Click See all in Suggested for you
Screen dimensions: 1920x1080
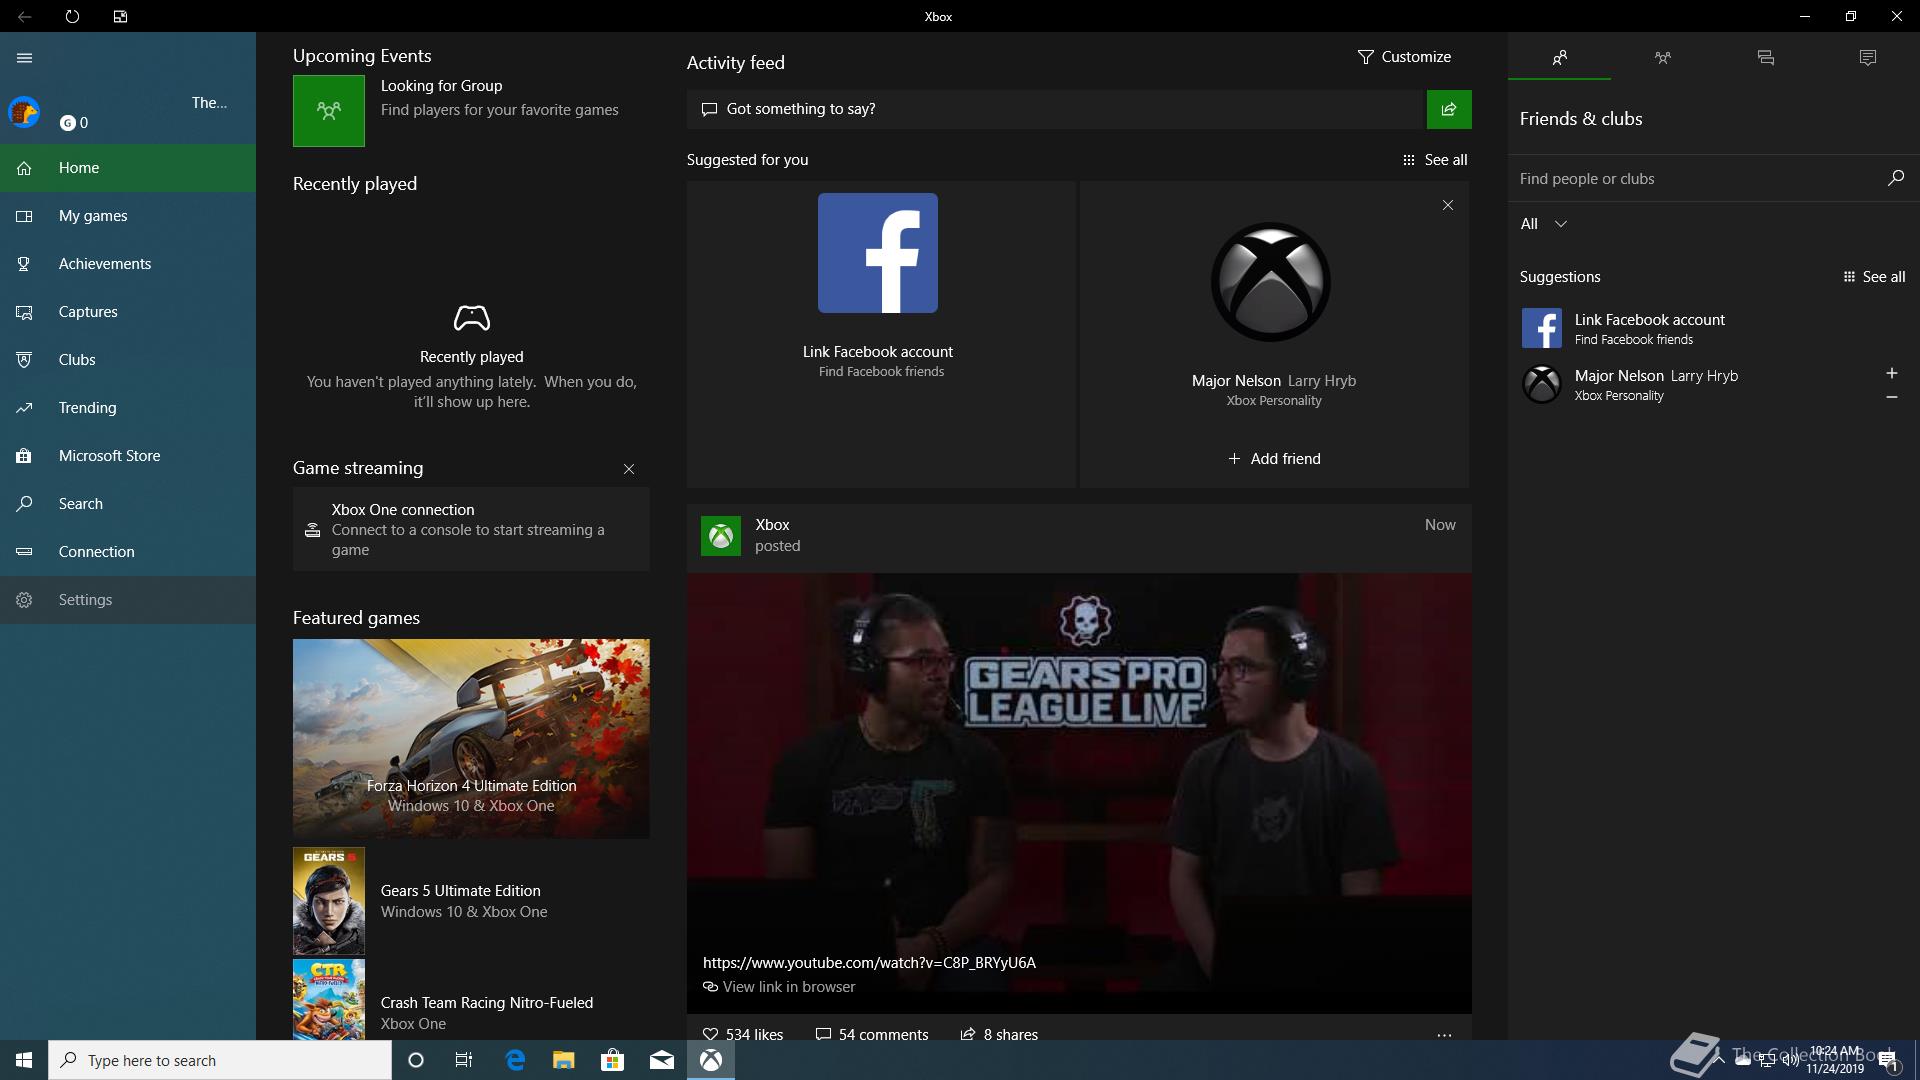point(1435,160)
